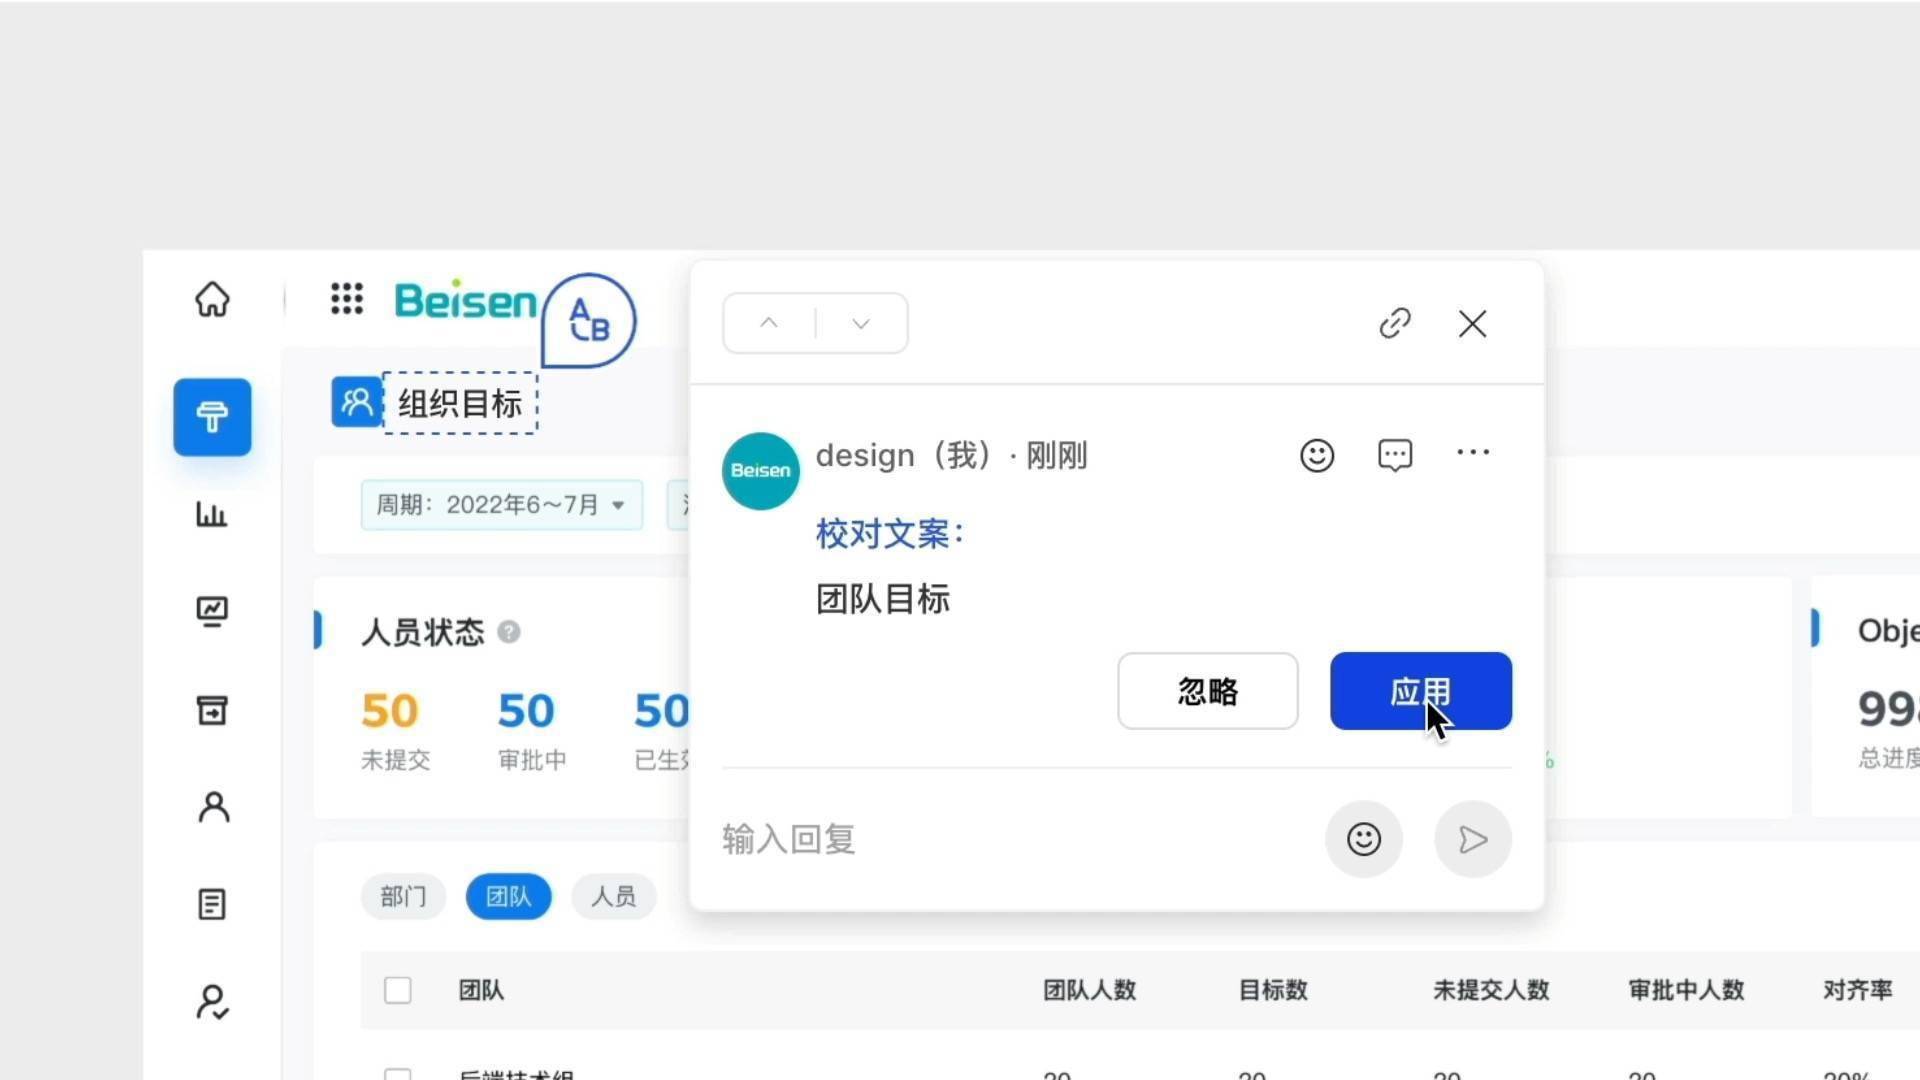Add emoji reaction to design's comment

pyautogui.click(x=1317, y=455)
